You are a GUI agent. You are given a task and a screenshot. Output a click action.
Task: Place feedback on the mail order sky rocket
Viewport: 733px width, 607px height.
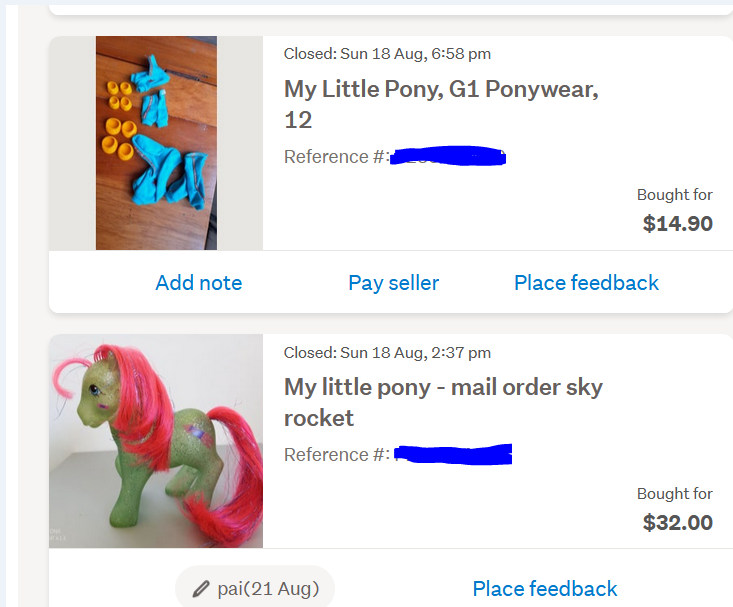[x=545, y=589]
